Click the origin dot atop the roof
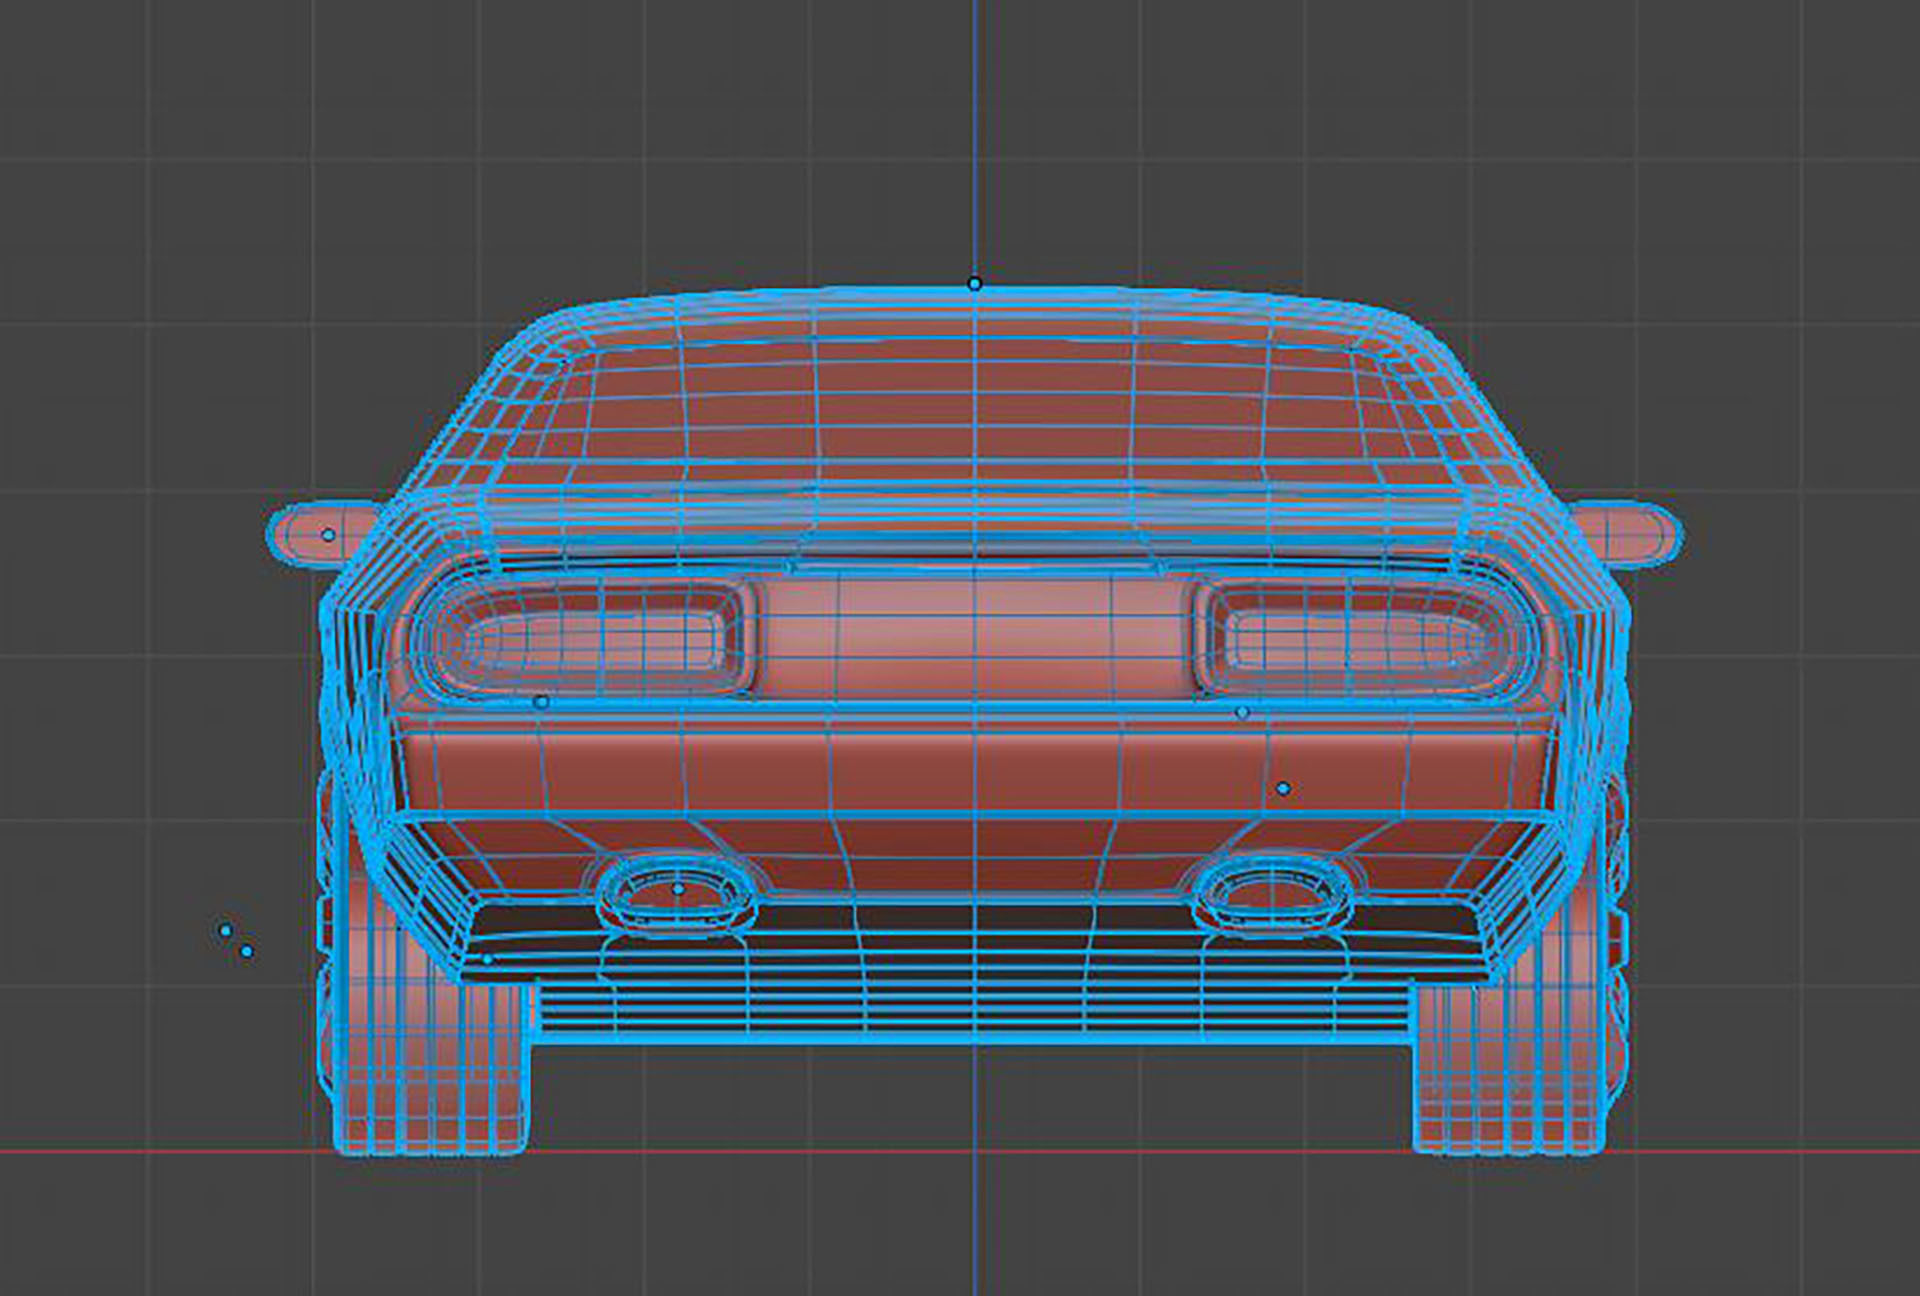The height and width of the screenshot is (1296, 1920). tap(975, 284)
